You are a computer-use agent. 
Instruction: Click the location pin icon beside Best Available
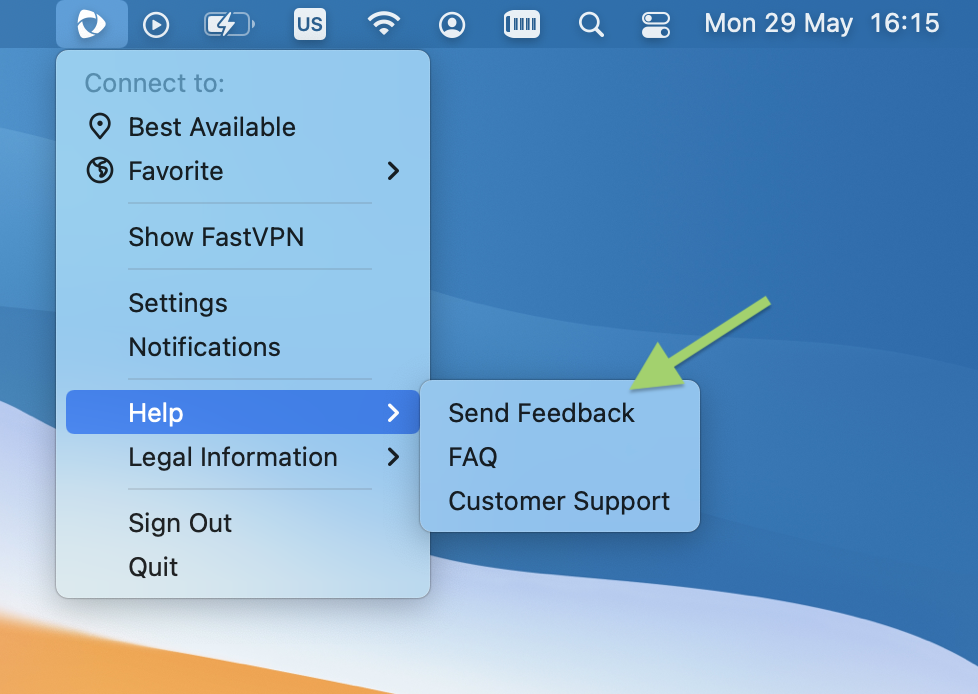(100, 127)
